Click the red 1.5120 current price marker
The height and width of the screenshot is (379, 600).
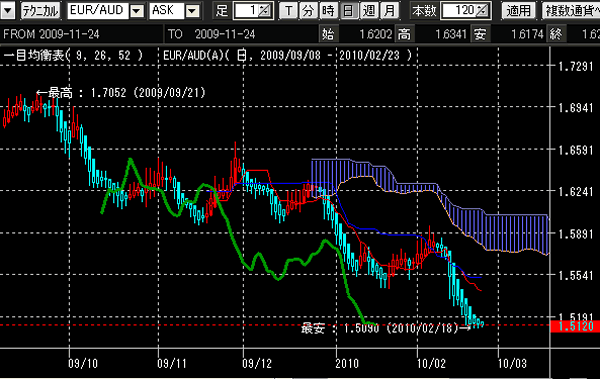[x=575, y=327]
